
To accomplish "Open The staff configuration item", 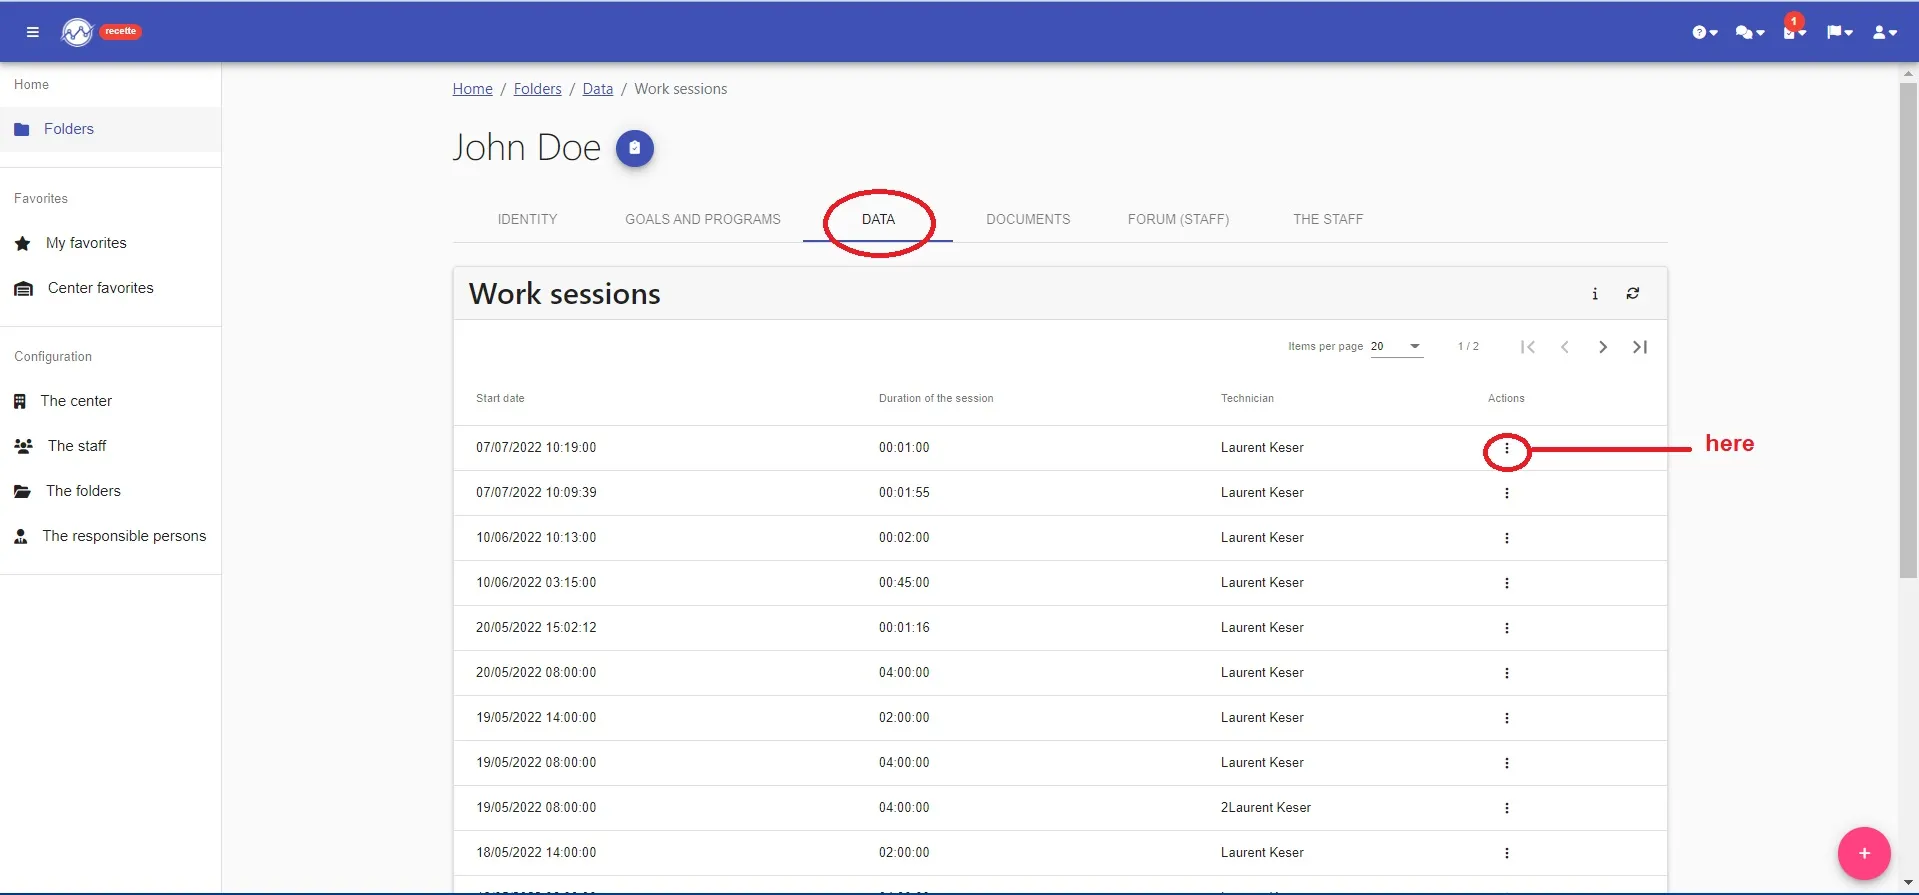I will click(x=110, y=446).
